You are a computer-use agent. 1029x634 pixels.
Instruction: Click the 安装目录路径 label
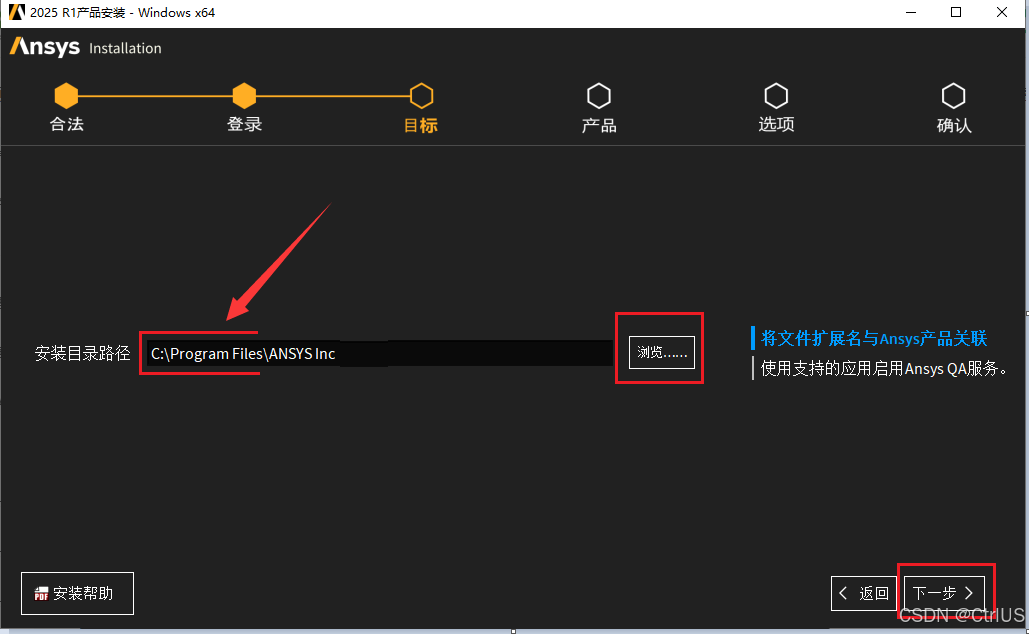point(83,354)
